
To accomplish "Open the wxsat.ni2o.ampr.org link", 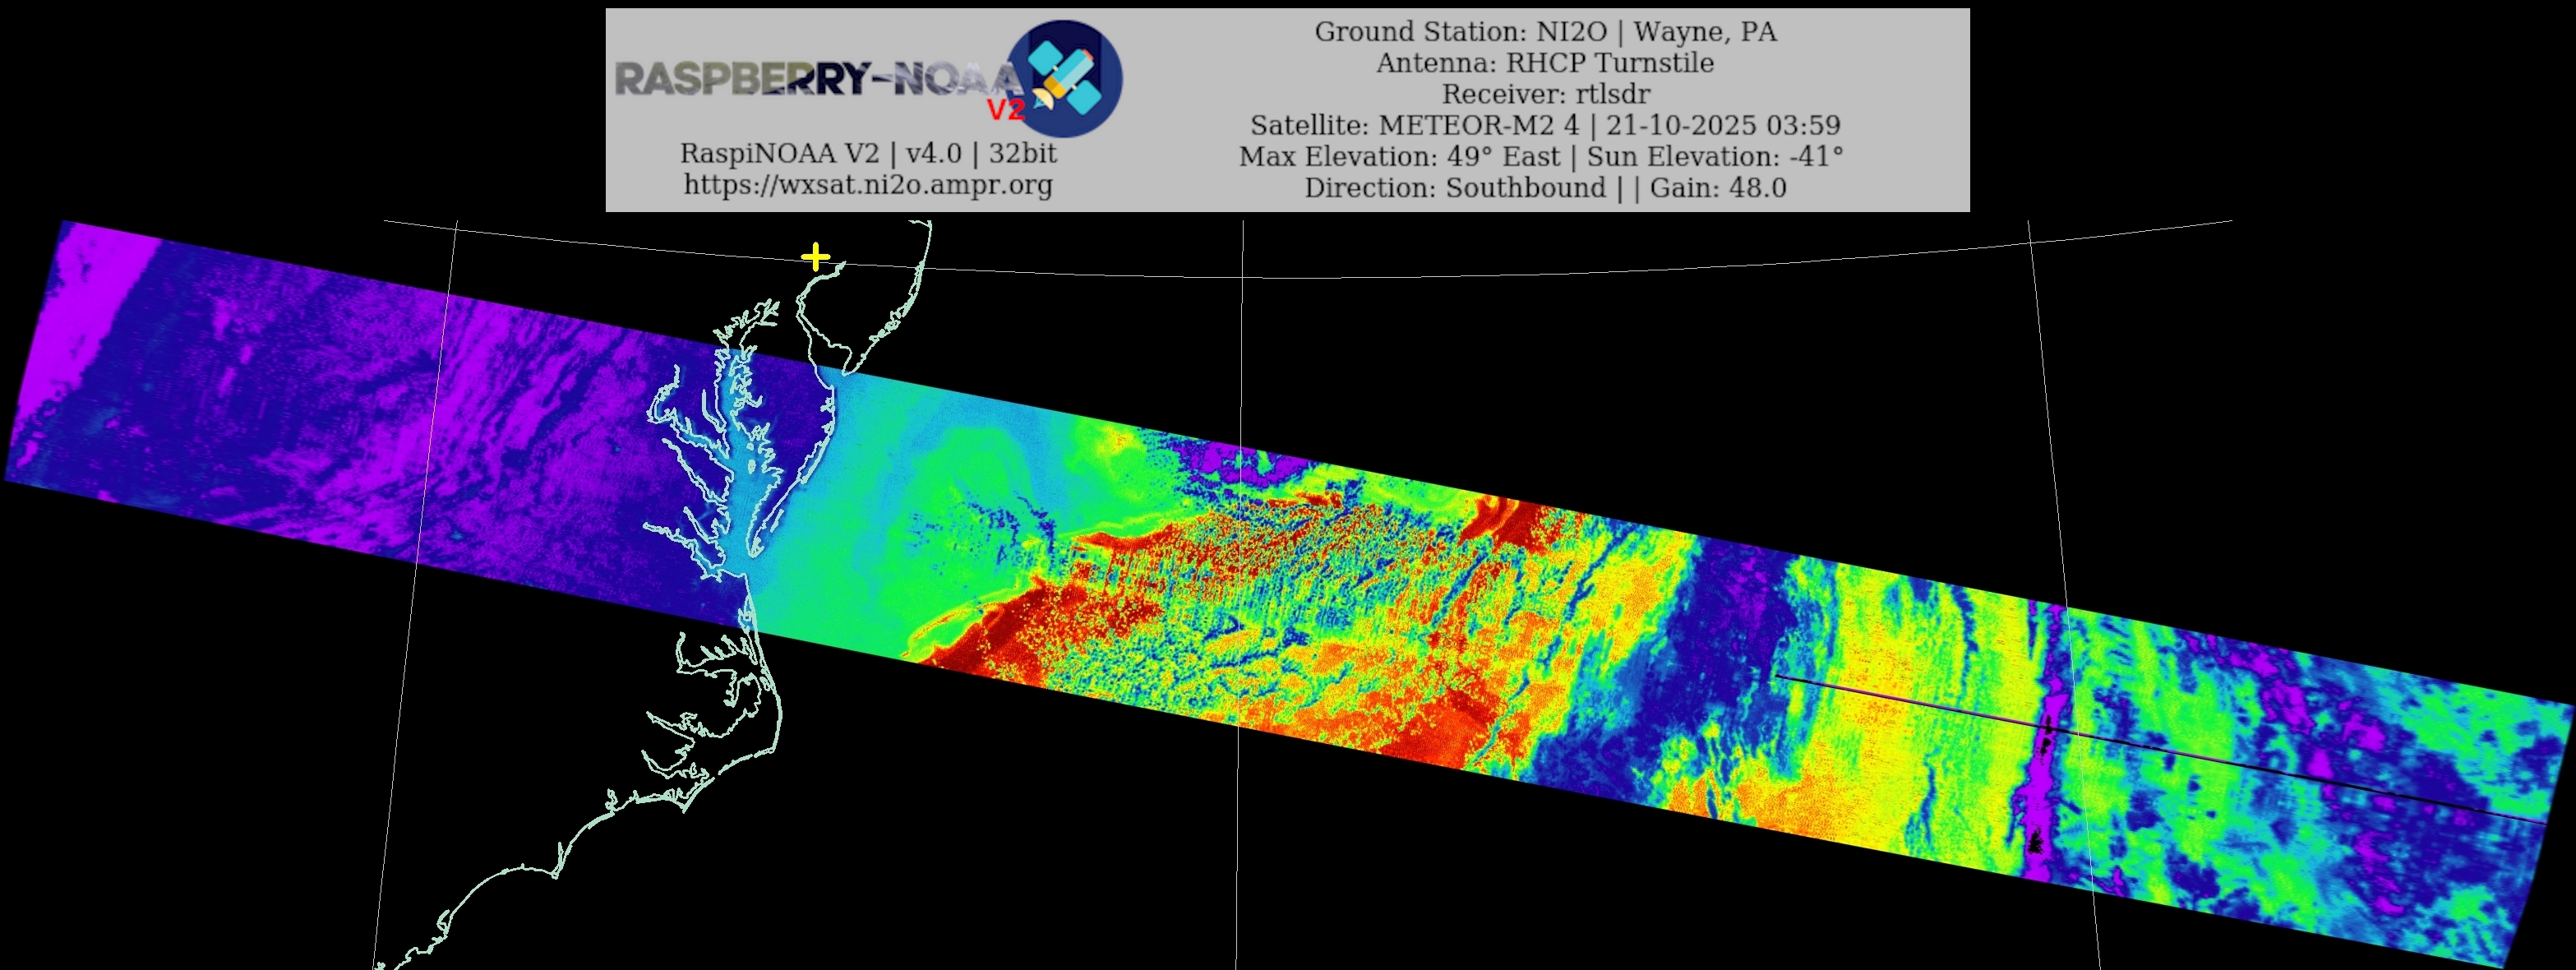I will click(868, 185).
